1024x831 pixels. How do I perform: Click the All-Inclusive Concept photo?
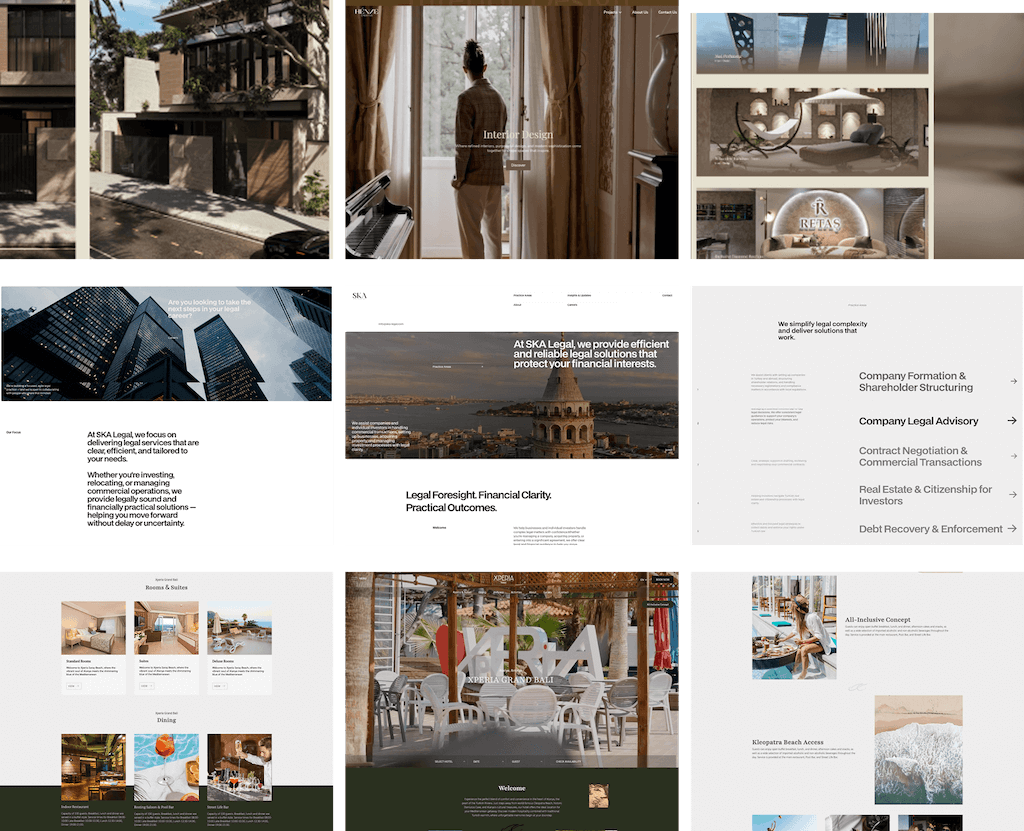coord(794,627)
